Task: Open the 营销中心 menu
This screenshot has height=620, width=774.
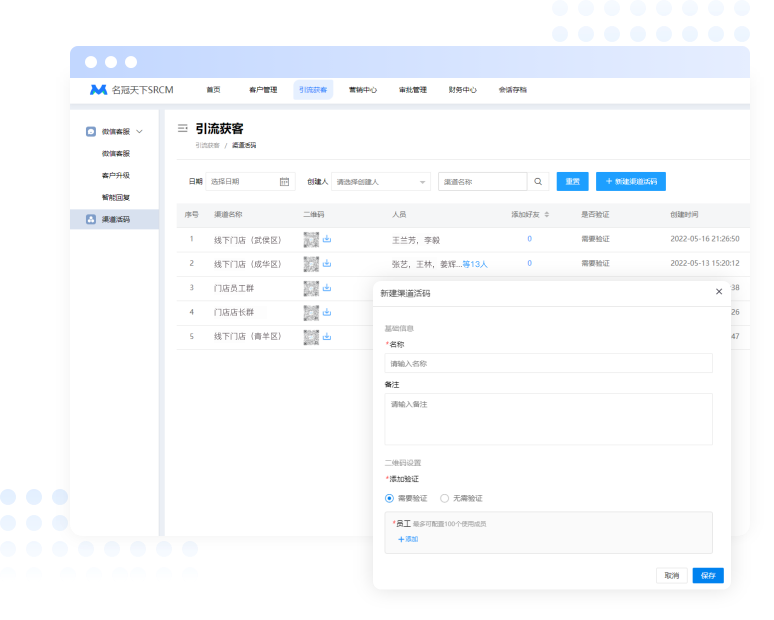Action: coord(363,90)
